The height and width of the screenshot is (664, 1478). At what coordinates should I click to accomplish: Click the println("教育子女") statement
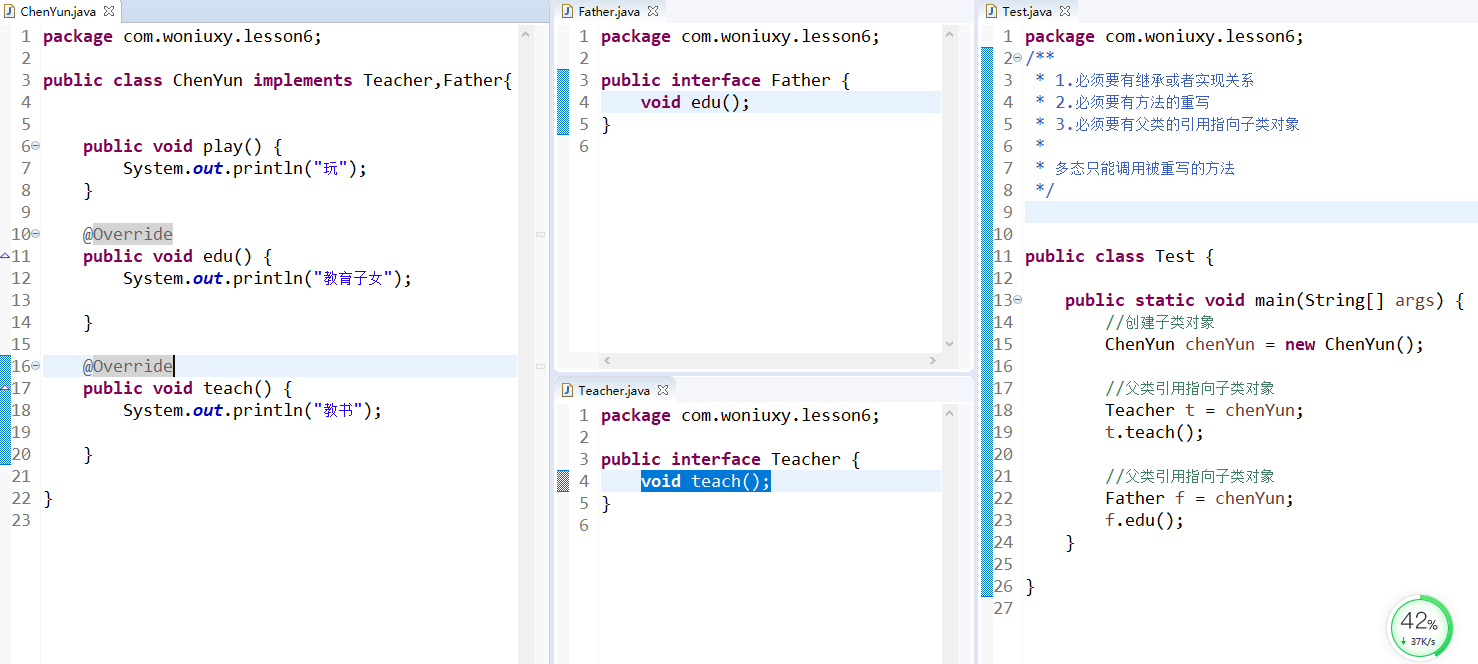click(267, 278)
